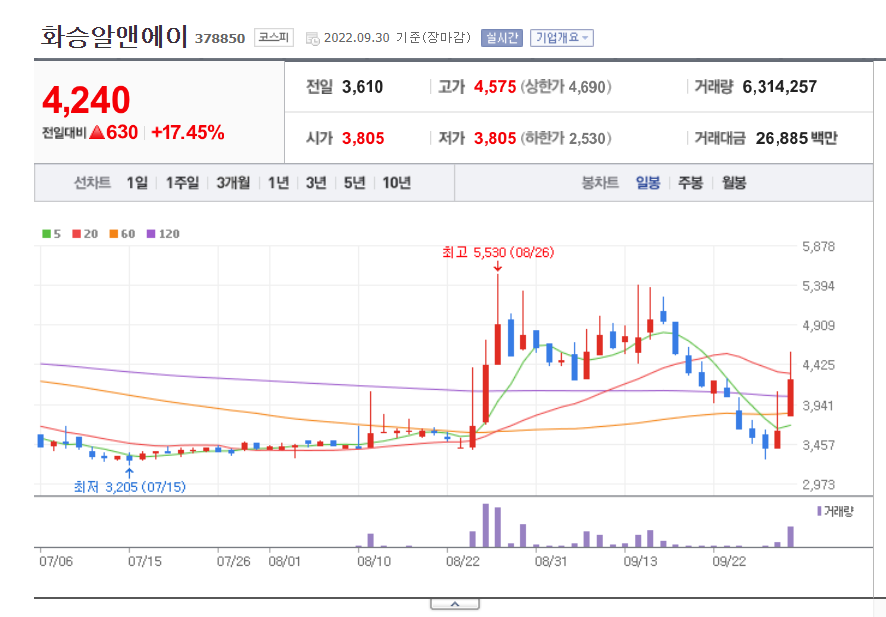Click the stock code 378850
This screenshot has width=886, height=617.
tap(220, 38)
